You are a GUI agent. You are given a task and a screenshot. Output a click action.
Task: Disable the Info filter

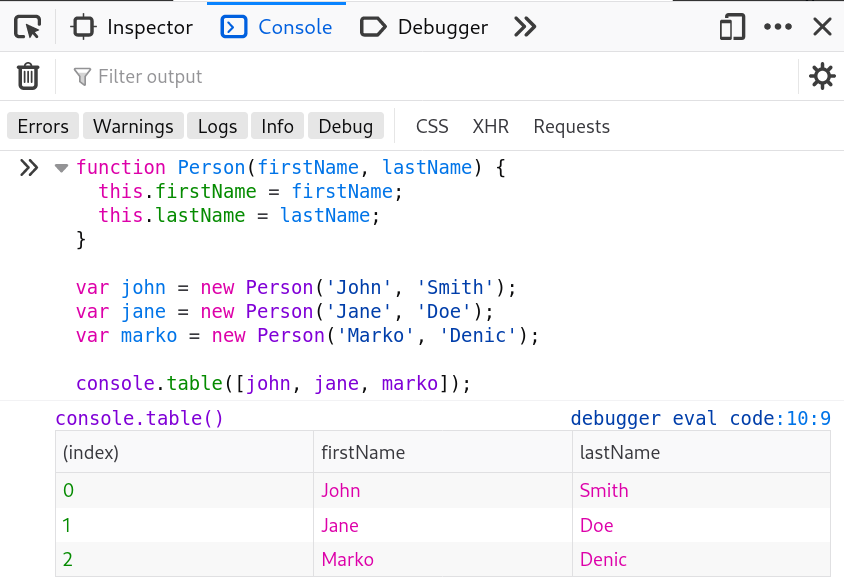click(277, 126)
